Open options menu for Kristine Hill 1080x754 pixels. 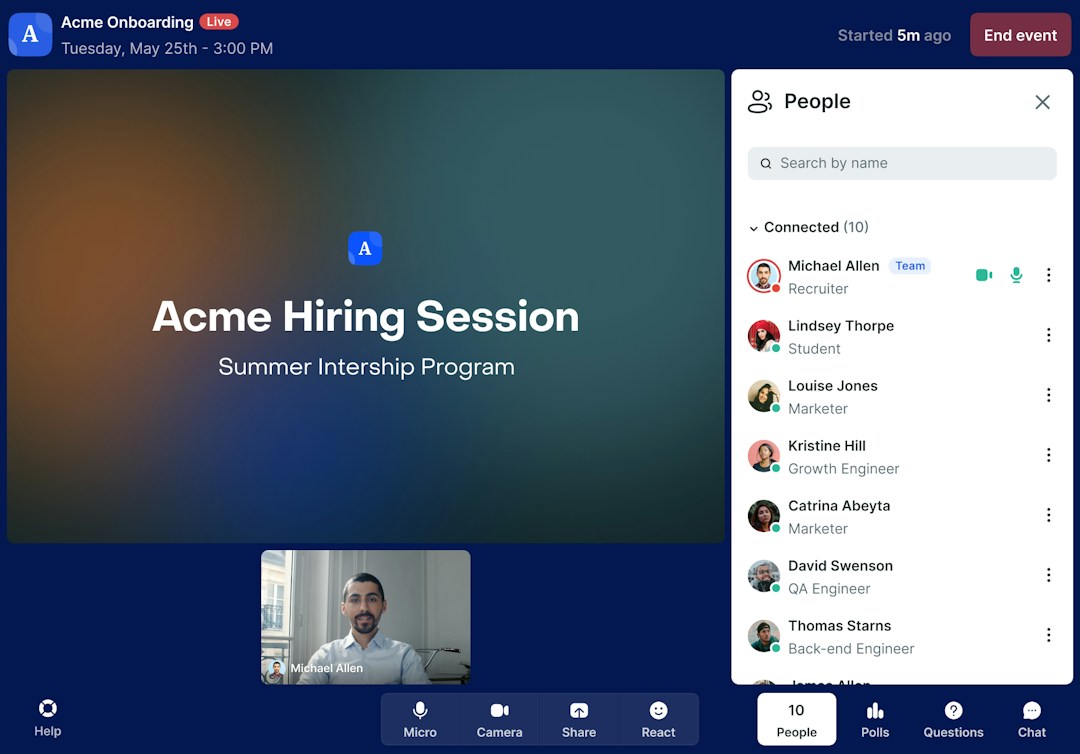1048,455
